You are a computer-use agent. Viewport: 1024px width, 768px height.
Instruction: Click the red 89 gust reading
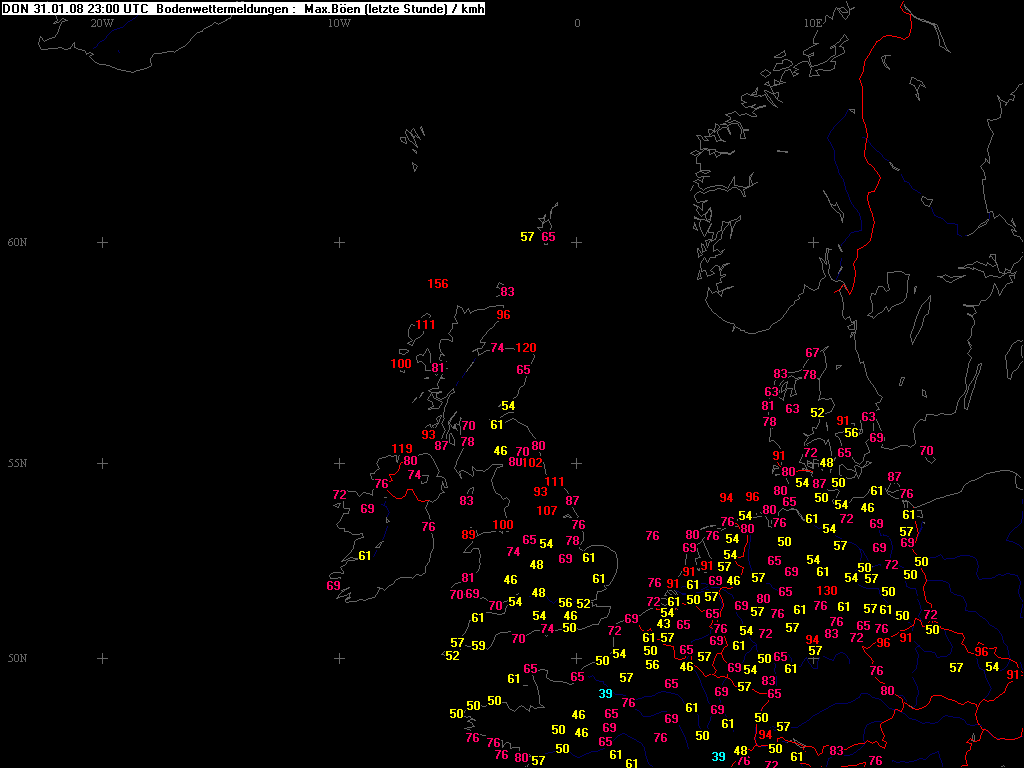point(469,535)
